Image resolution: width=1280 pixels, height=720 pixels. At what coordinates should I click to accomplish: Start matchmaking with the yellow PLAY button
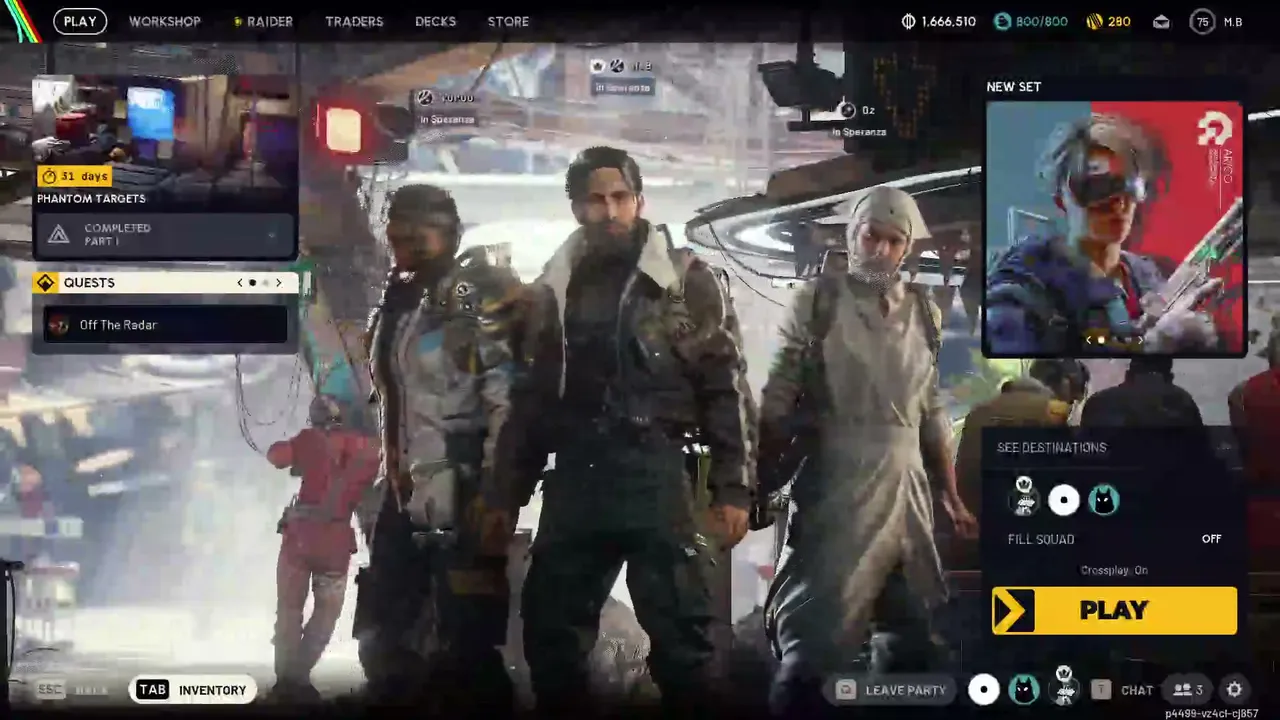[1114, 610]
